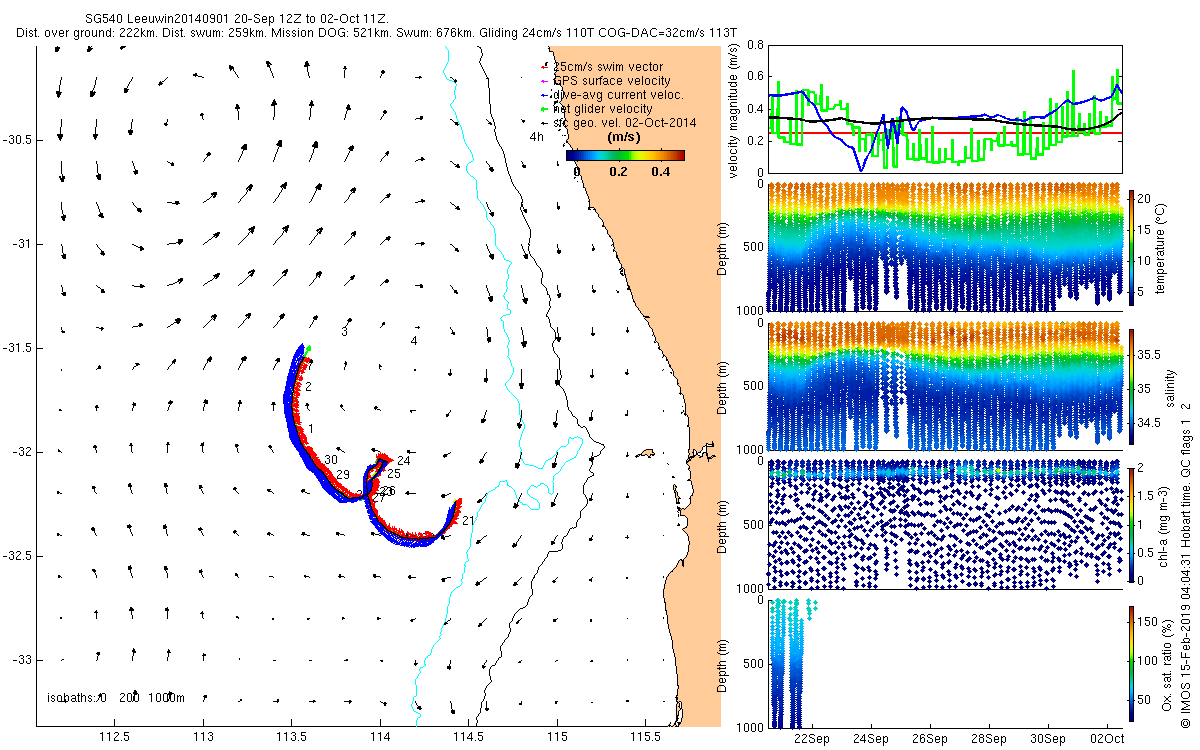Click the track day label '24'

(404, 460)
